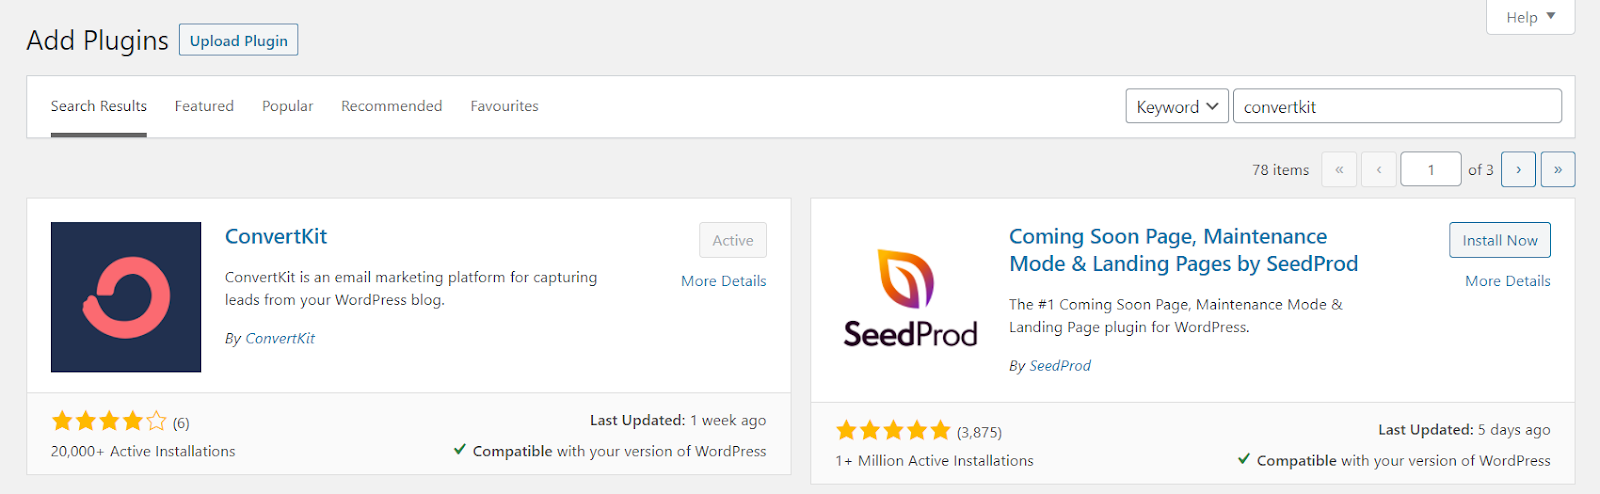Open the Favourites tab

pyautogui.click(x=504, y=106)
